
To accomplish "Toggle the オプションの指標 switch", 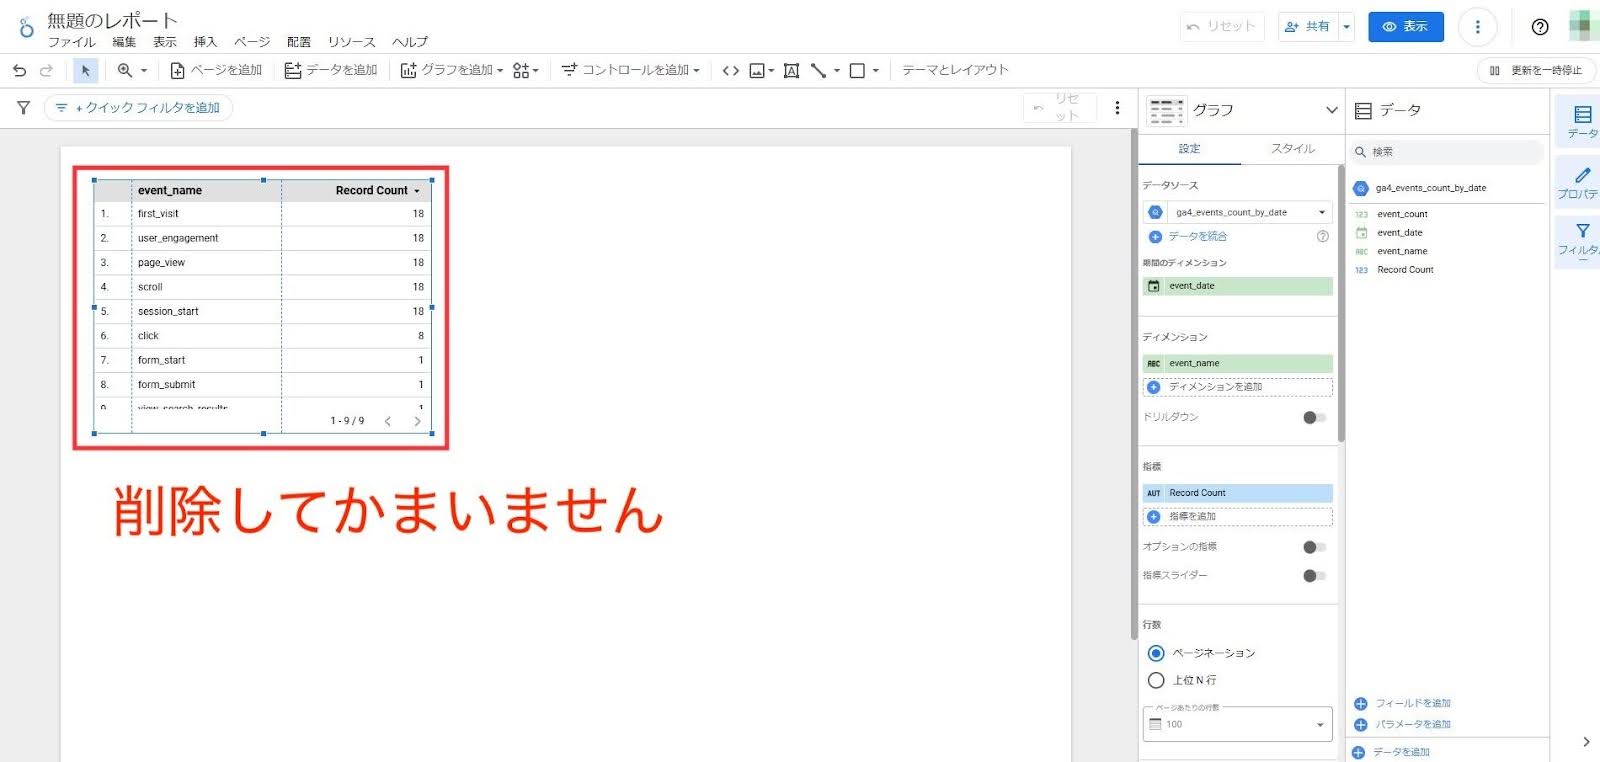I will tap(1314, 547).
